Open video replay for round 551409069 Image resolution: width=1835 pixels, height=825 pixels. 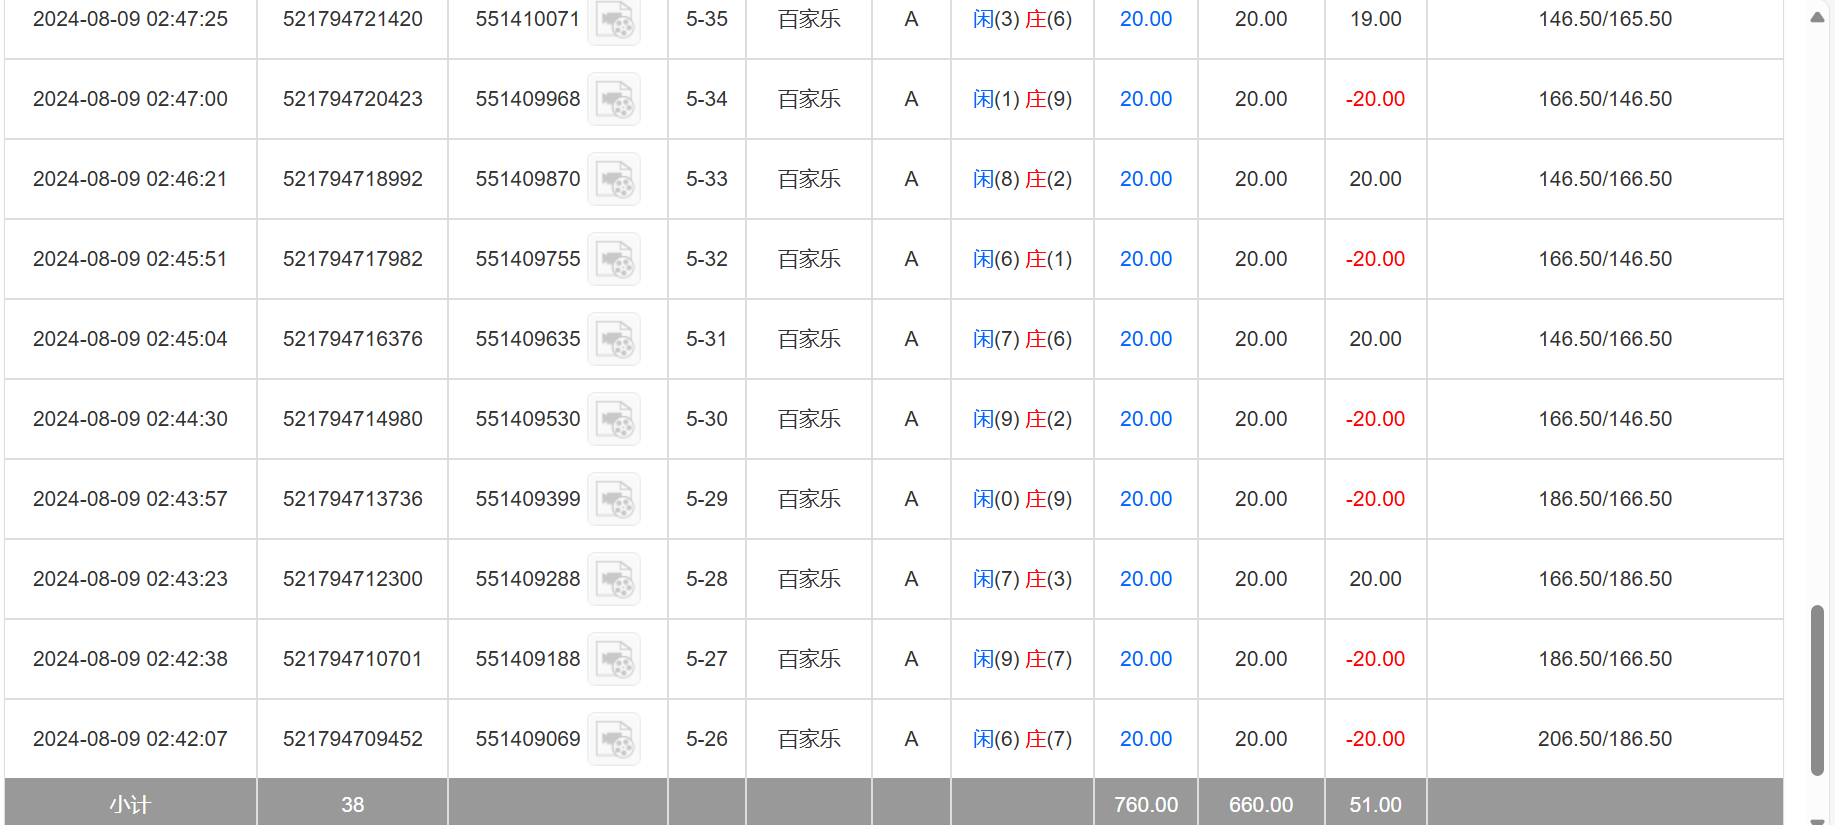[x=613, y=739]
